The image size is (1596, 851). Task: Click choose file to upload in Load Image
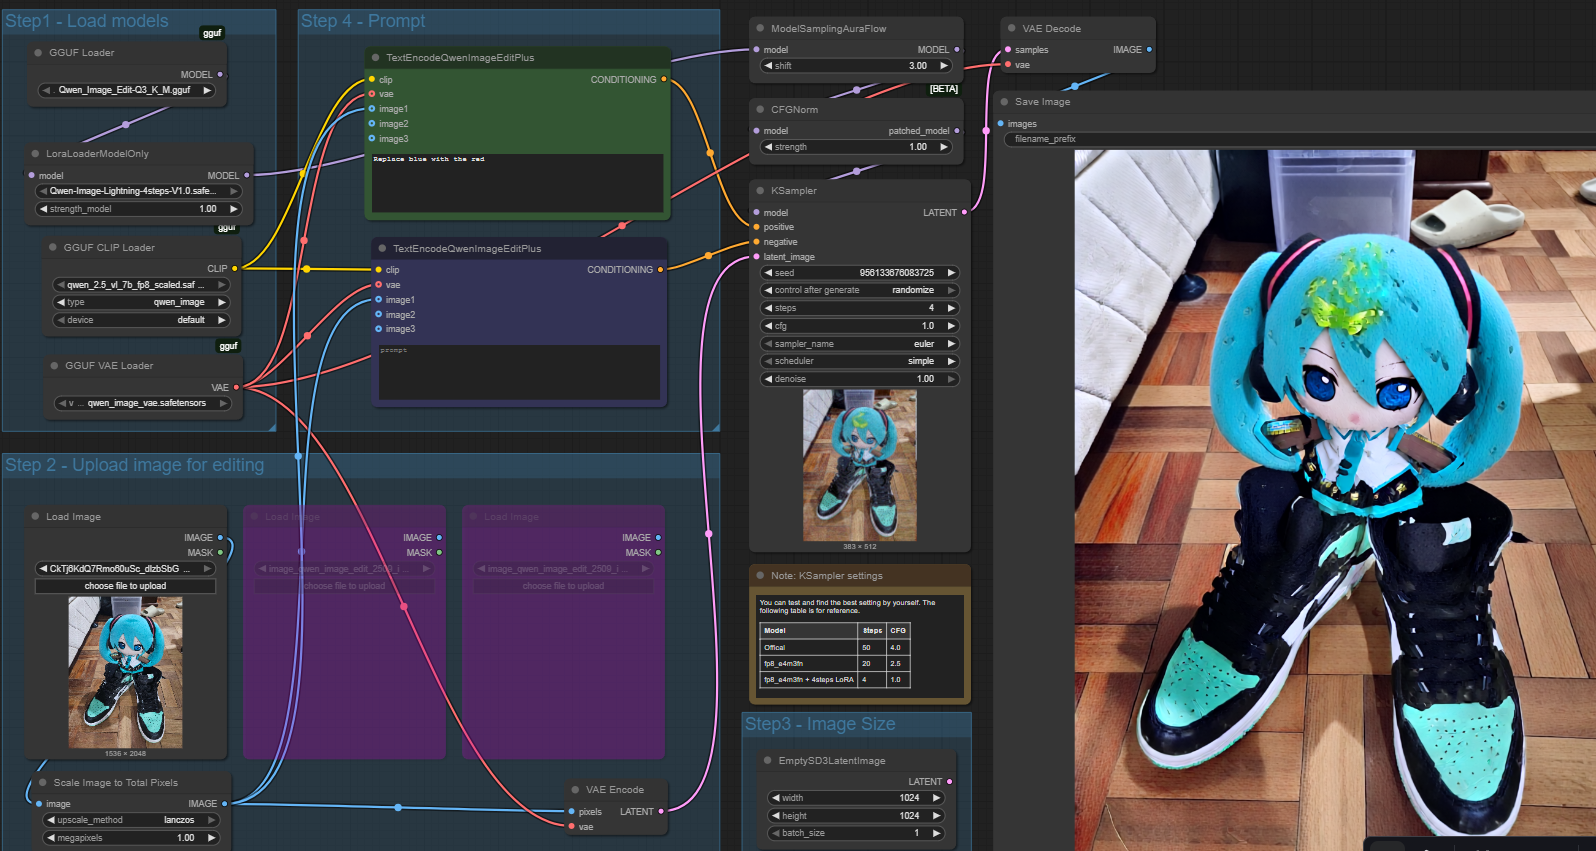tap(125, 586)
